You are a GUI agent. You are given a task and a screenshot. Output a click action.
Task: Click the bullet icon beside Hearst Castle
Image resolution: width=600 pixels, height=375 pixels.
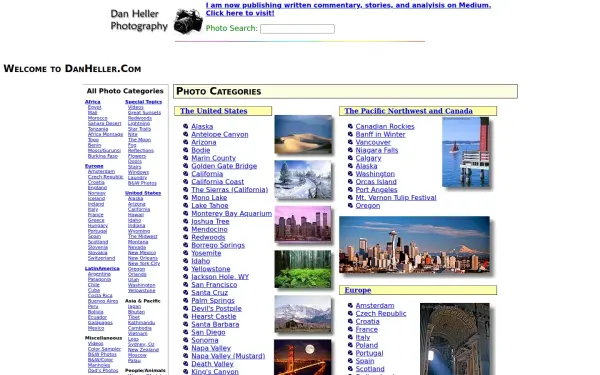click(186, 316)
